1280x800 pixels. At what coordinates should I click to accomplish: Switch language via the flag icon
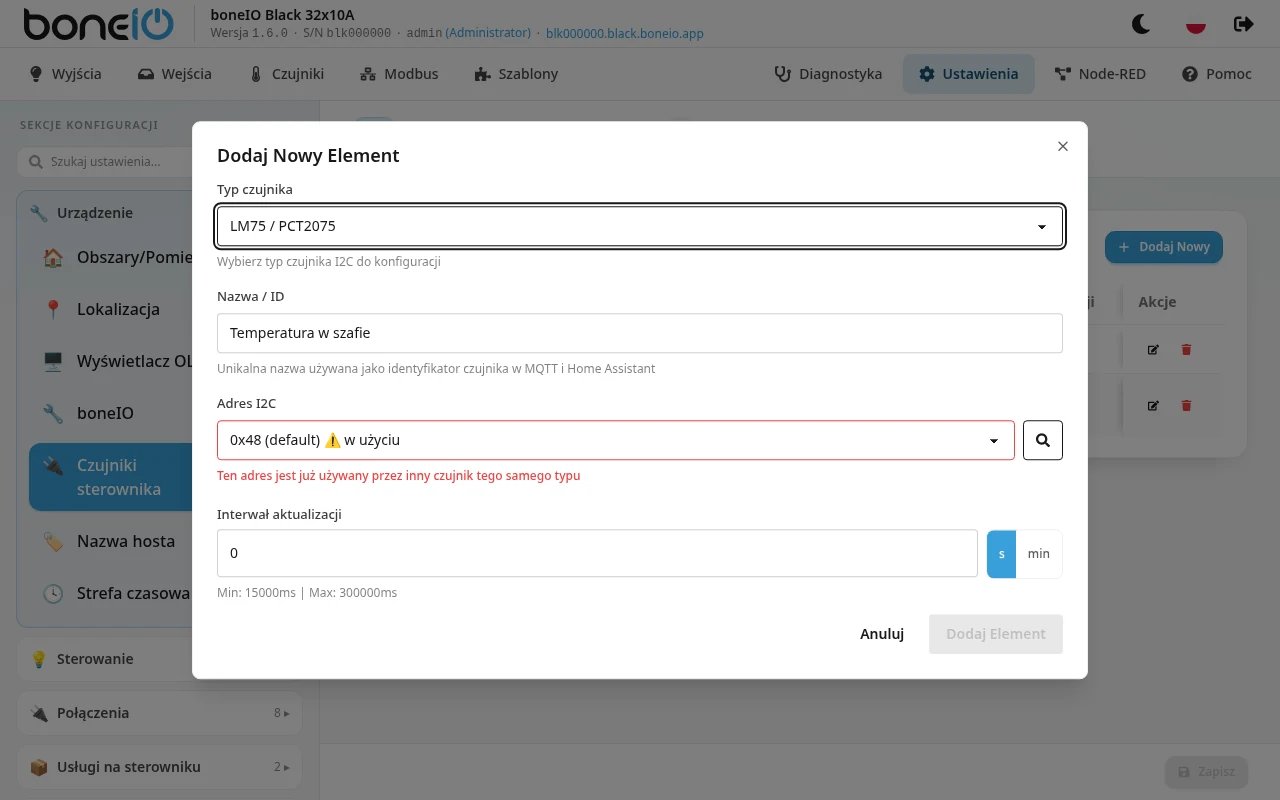click(x=1195, y=24)
